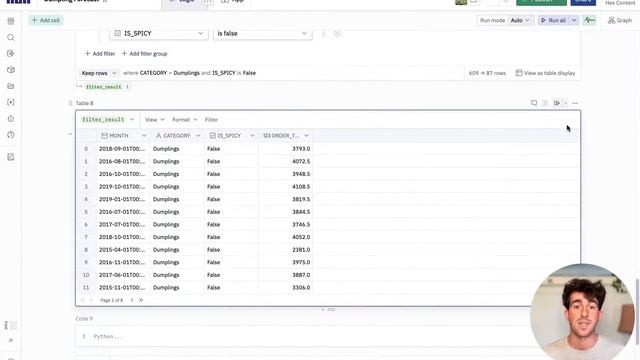The height and width of the screenshot is (360, 640).
Task: Open IS_SPICY column header menu
Action: point(252,136)
